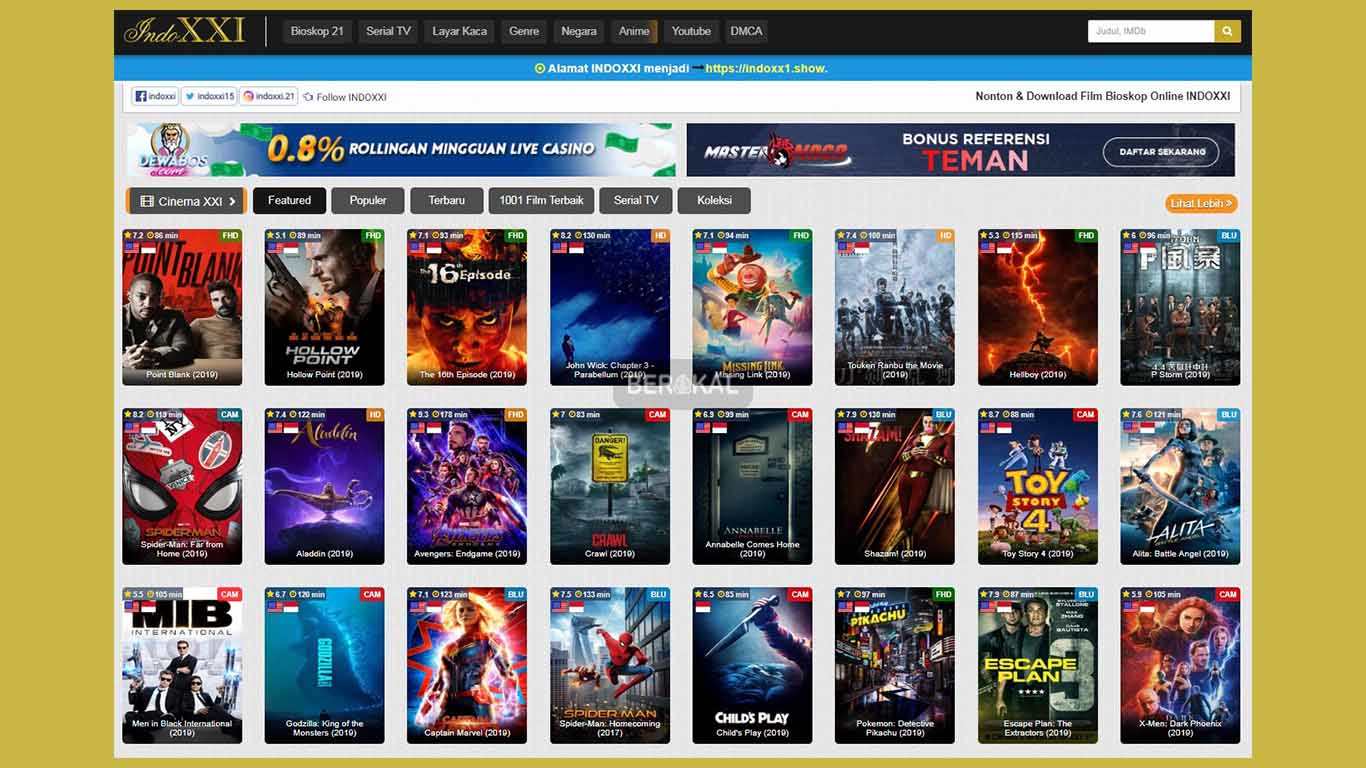This screenshot has width=1366, height=768.
Task: Click CAM badge on Toy Story 4
Action: pos(1086,415)
